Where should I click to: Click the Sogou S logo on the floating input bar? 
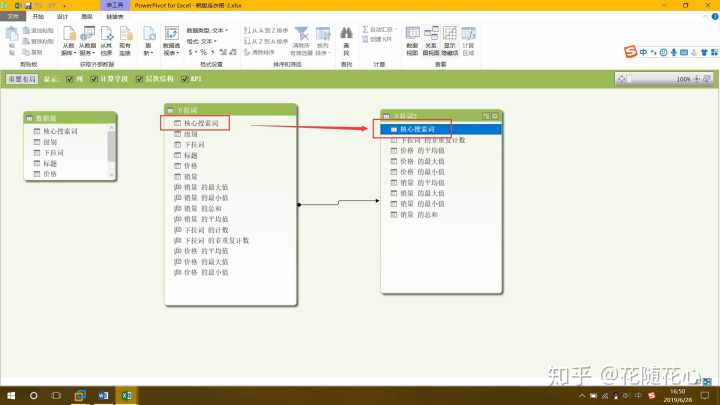click(x=630, y=52)
